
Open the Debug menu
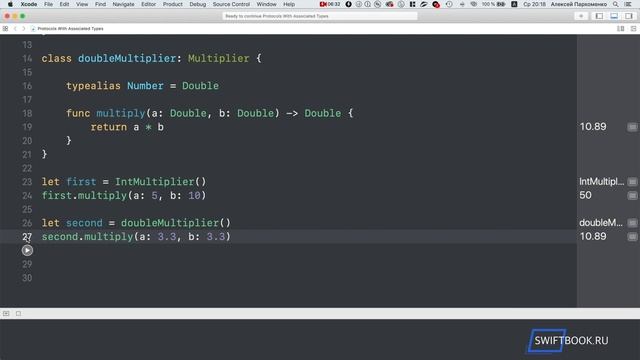198,4
